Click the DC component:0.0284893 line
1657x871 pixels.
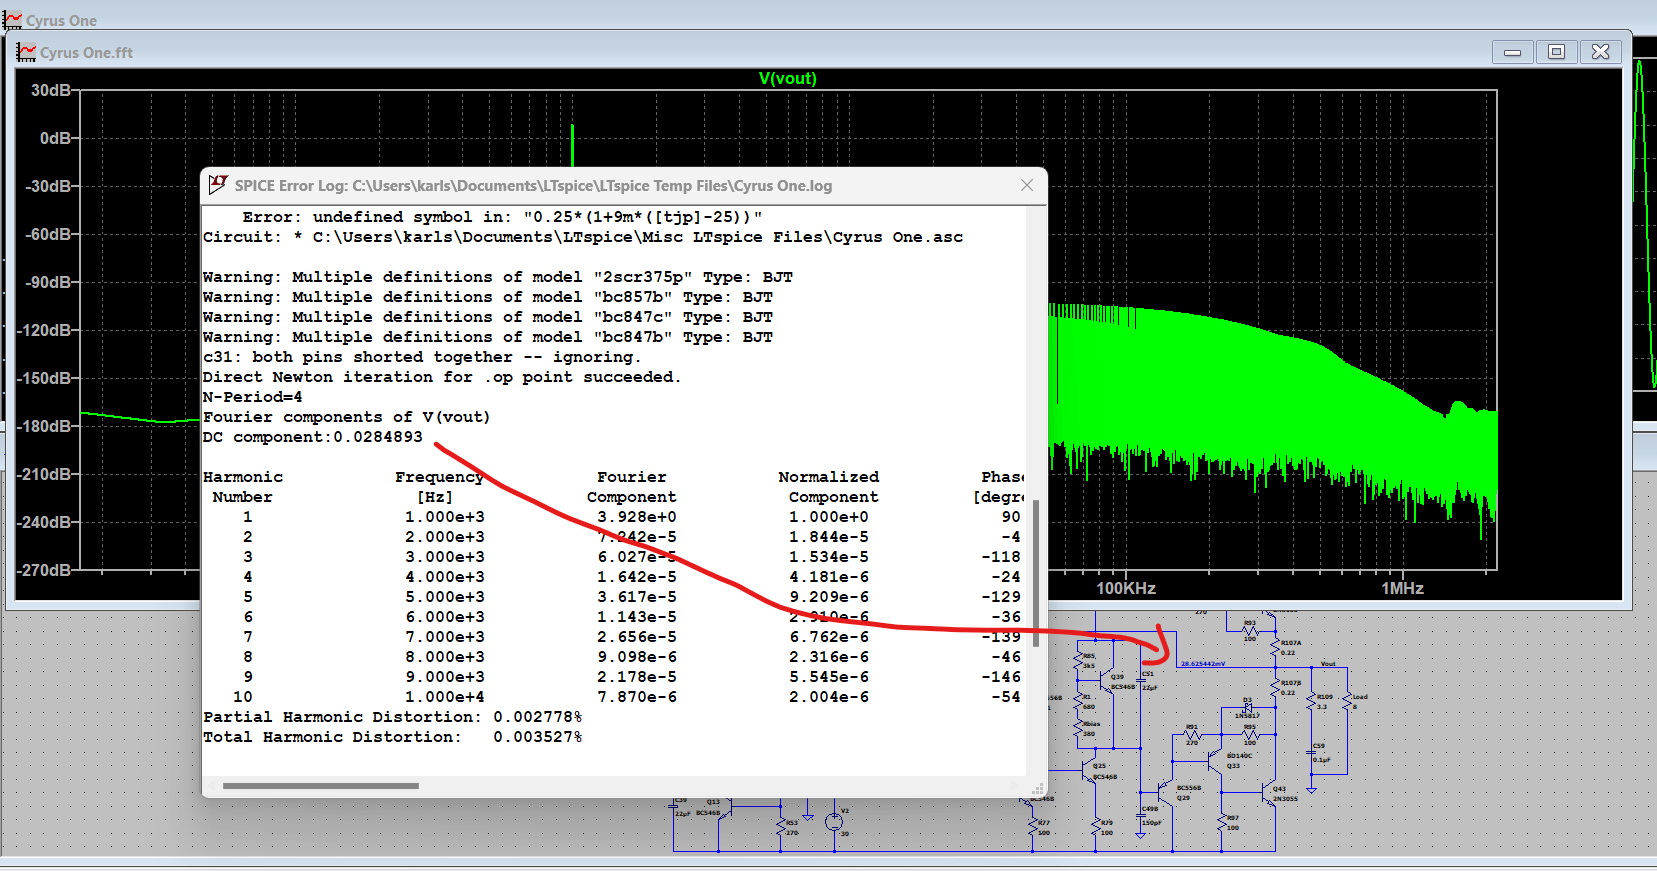pos(312,437)
